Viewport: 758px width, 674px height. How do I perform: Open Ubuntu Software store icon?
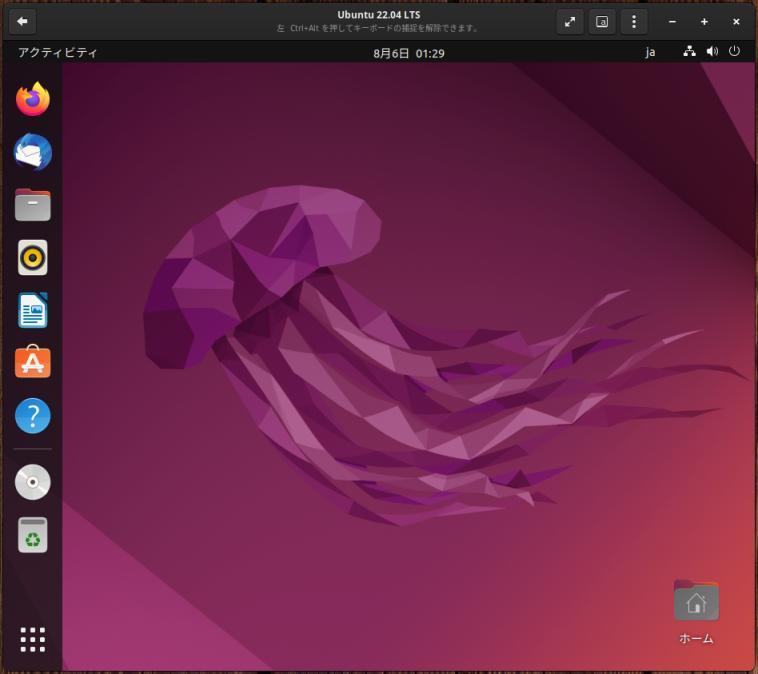click(32, 362)
